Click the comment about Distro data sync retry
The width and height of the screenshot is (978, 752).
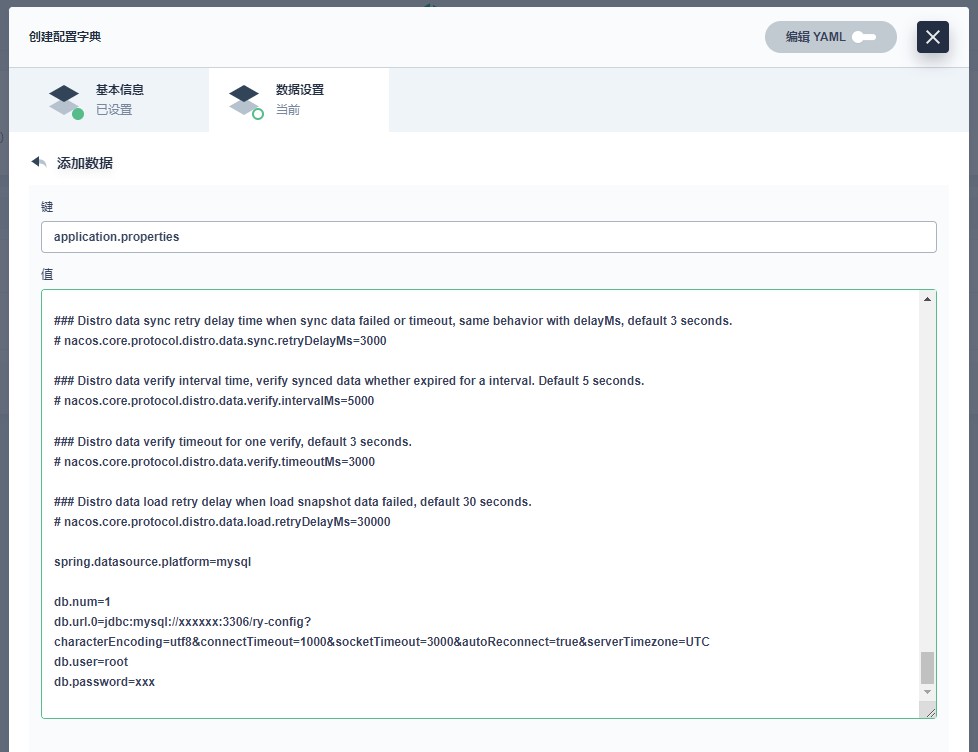coord(393,321)
